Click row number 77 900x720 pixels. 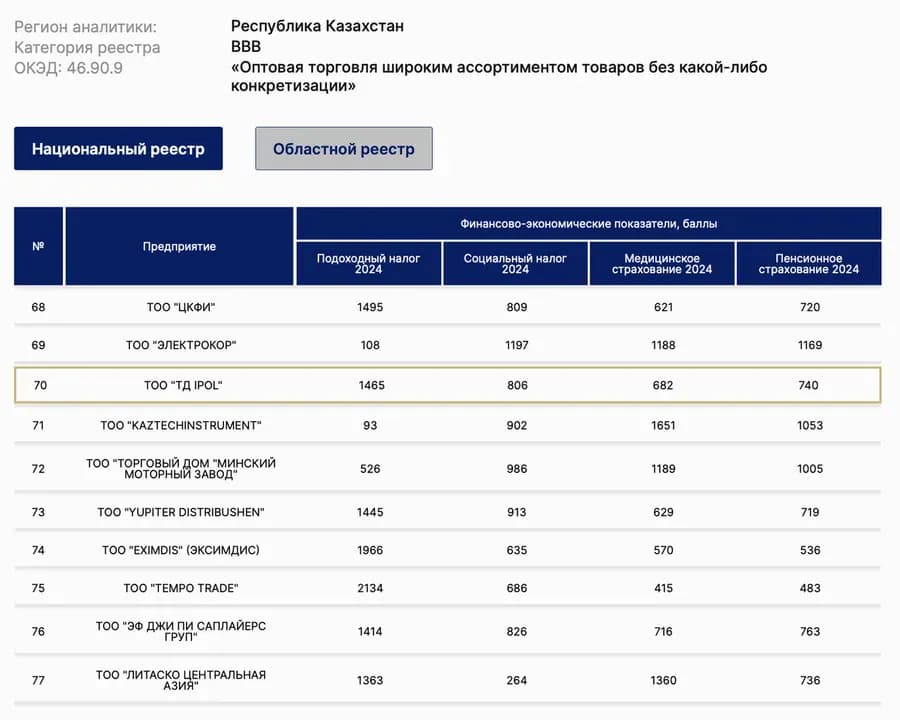(x=38, y=680)
